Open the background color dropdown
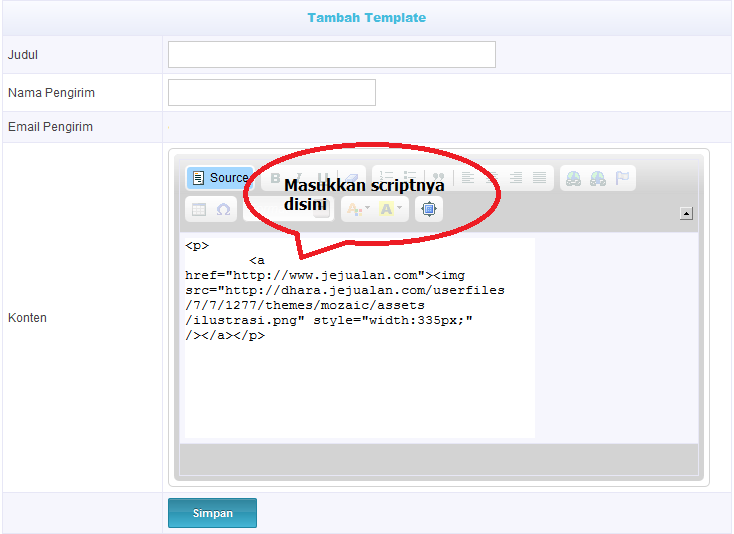 click(391, 210)
